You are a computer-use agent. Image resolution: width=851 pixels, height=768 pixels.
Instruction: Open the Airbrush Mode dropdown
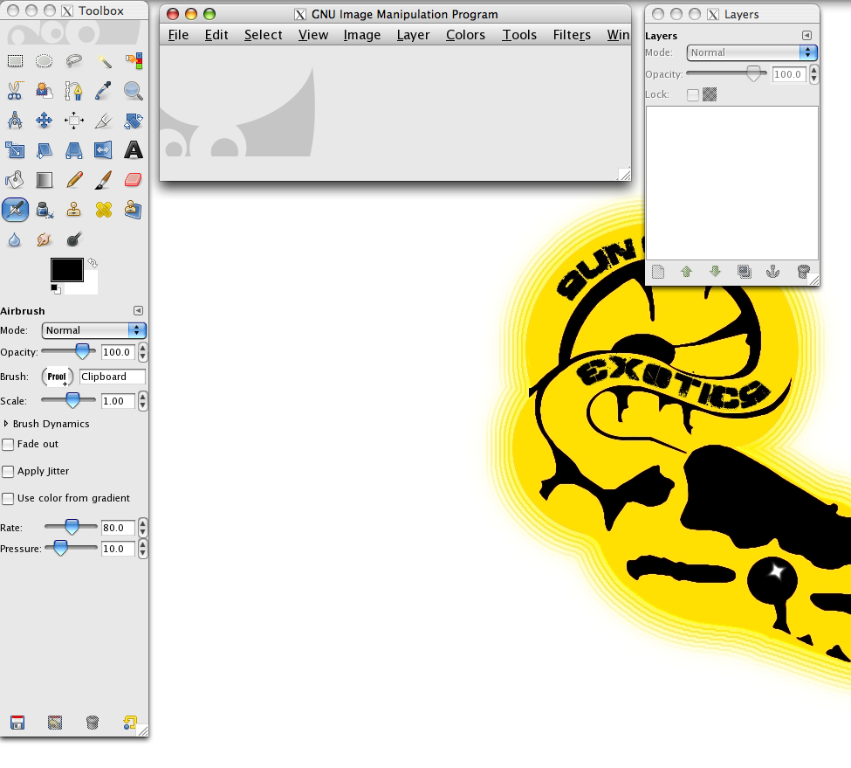pos(94,331)
